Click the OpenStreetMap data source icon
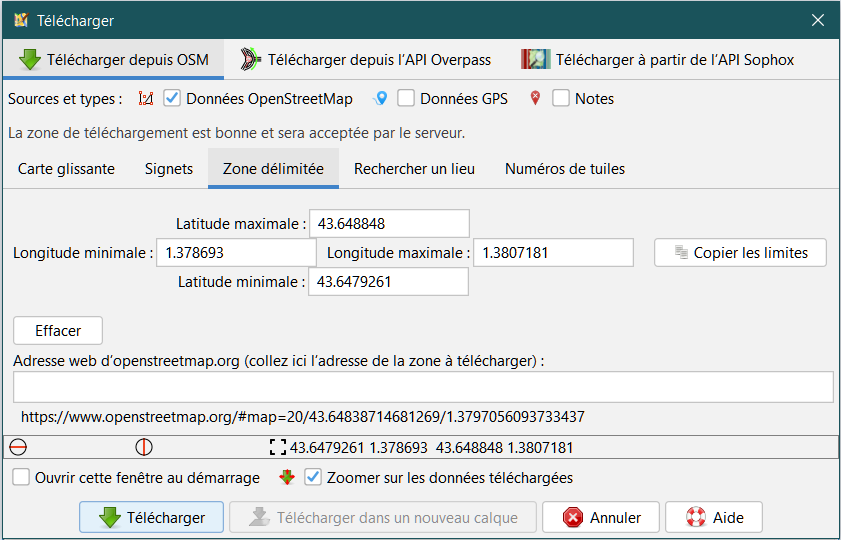 pos(146,99)
